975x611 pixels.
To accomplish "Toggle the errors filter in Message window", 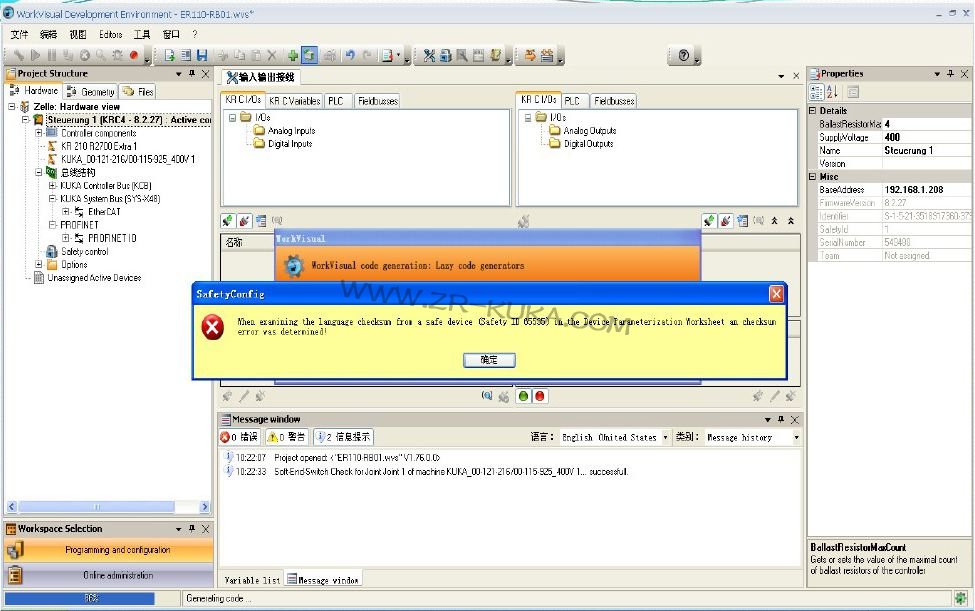I will pyautogui.click(x=239, y=437).
